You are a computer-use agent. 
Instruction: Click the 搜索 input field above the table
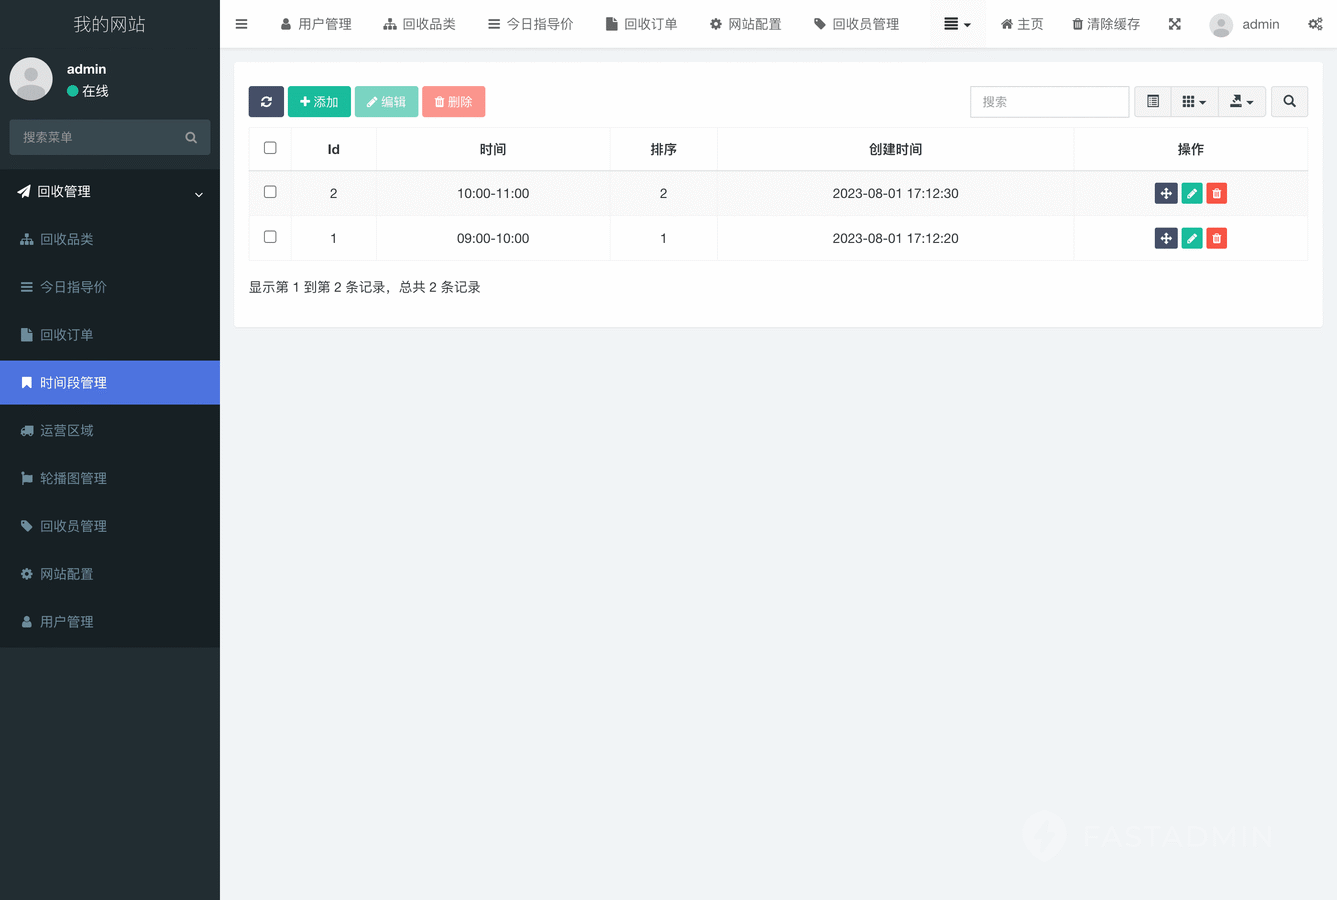1049,102
